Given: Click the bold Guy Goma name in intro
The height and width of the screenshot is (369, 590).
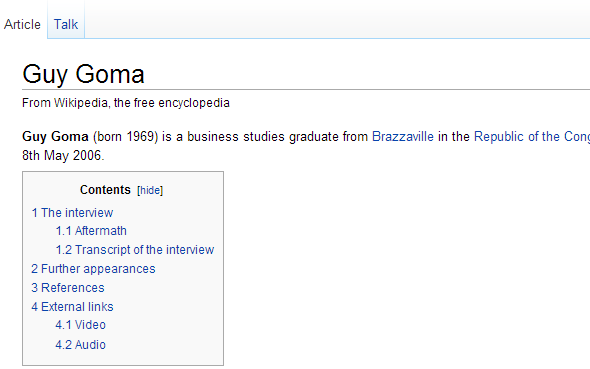Looking at the screenshot, I should (x=55, y=137).
